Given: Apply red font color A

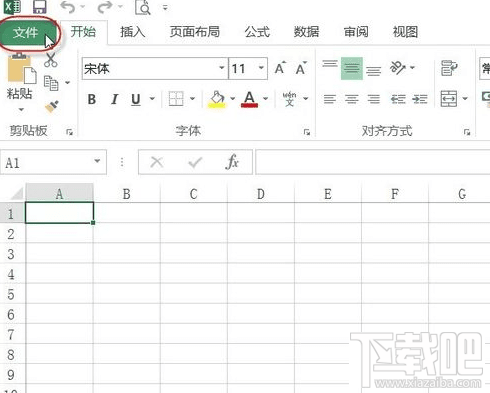Looking at the screenshot, I should click(249, 99).
